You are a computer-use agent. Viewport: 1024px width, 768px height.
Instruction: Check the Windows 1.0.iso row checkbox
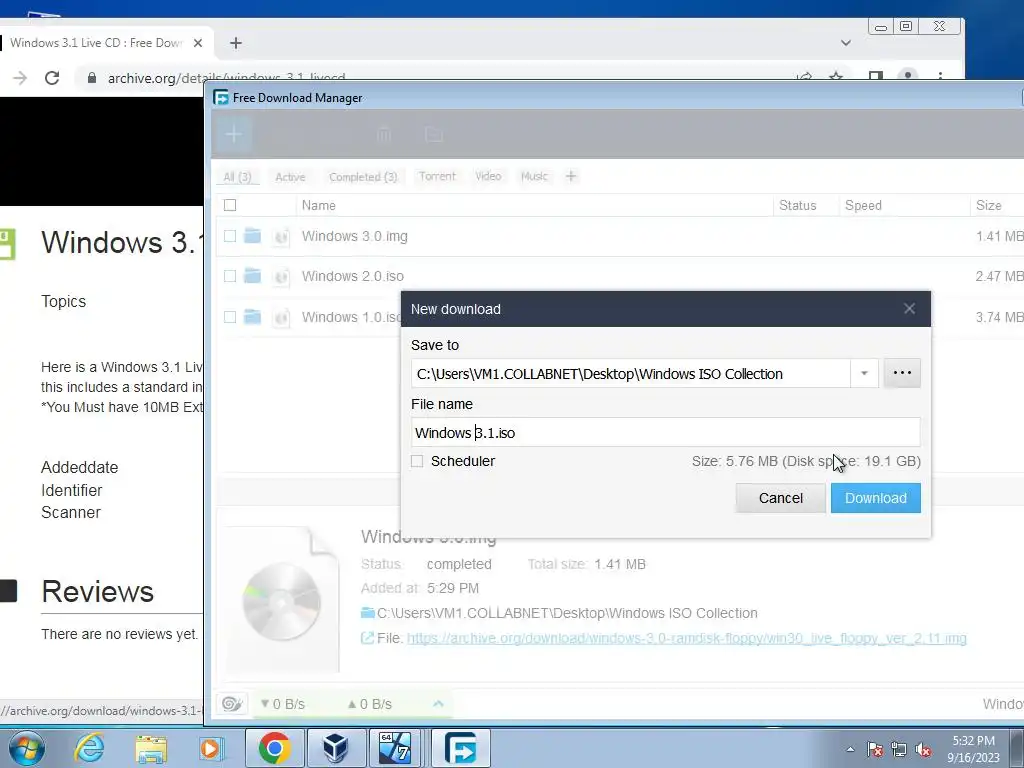(230, 317)
